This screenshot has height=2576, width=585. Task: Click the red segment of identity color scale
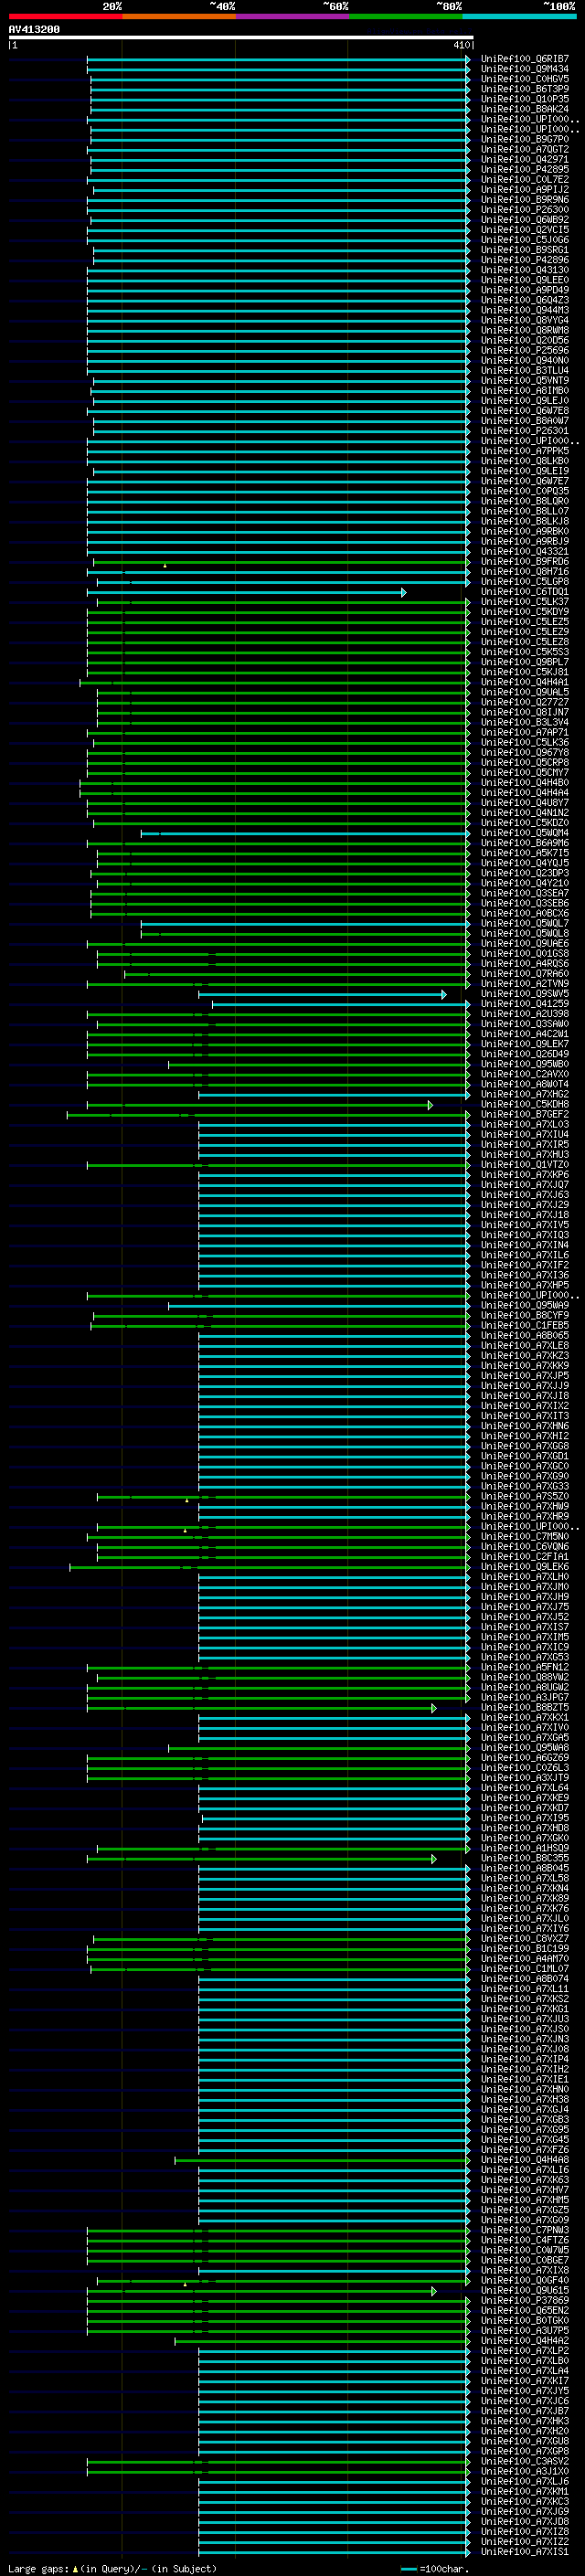coord(65,16)
